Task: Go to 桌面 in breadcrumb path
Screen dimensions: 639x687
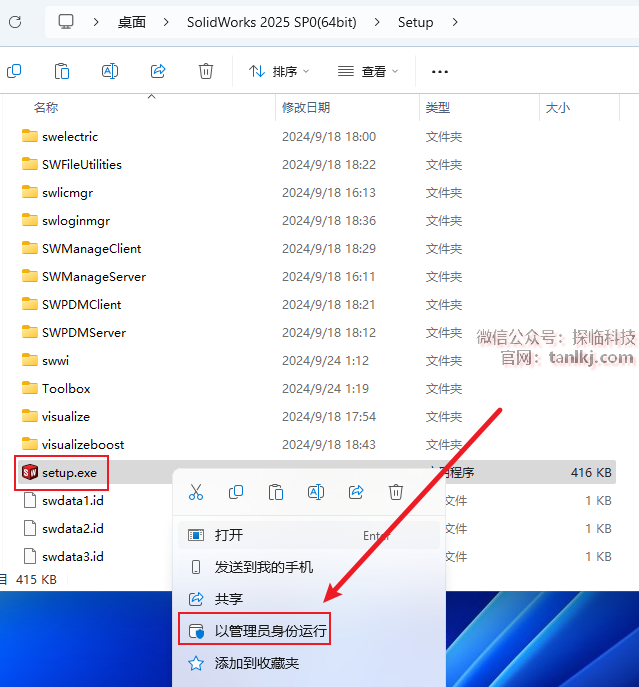Action: [x=131, y=22]
